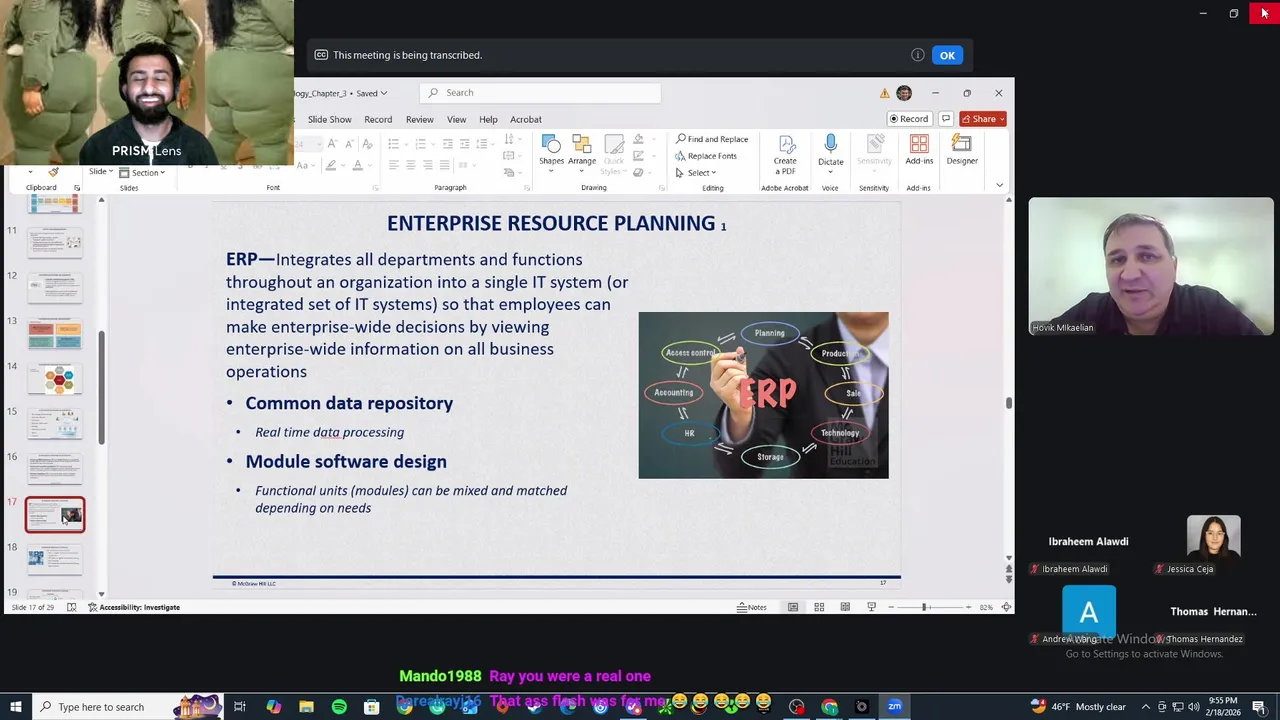Open the Slide Show tab
The height and width of the screenshot is (720, 1280).
329,119
